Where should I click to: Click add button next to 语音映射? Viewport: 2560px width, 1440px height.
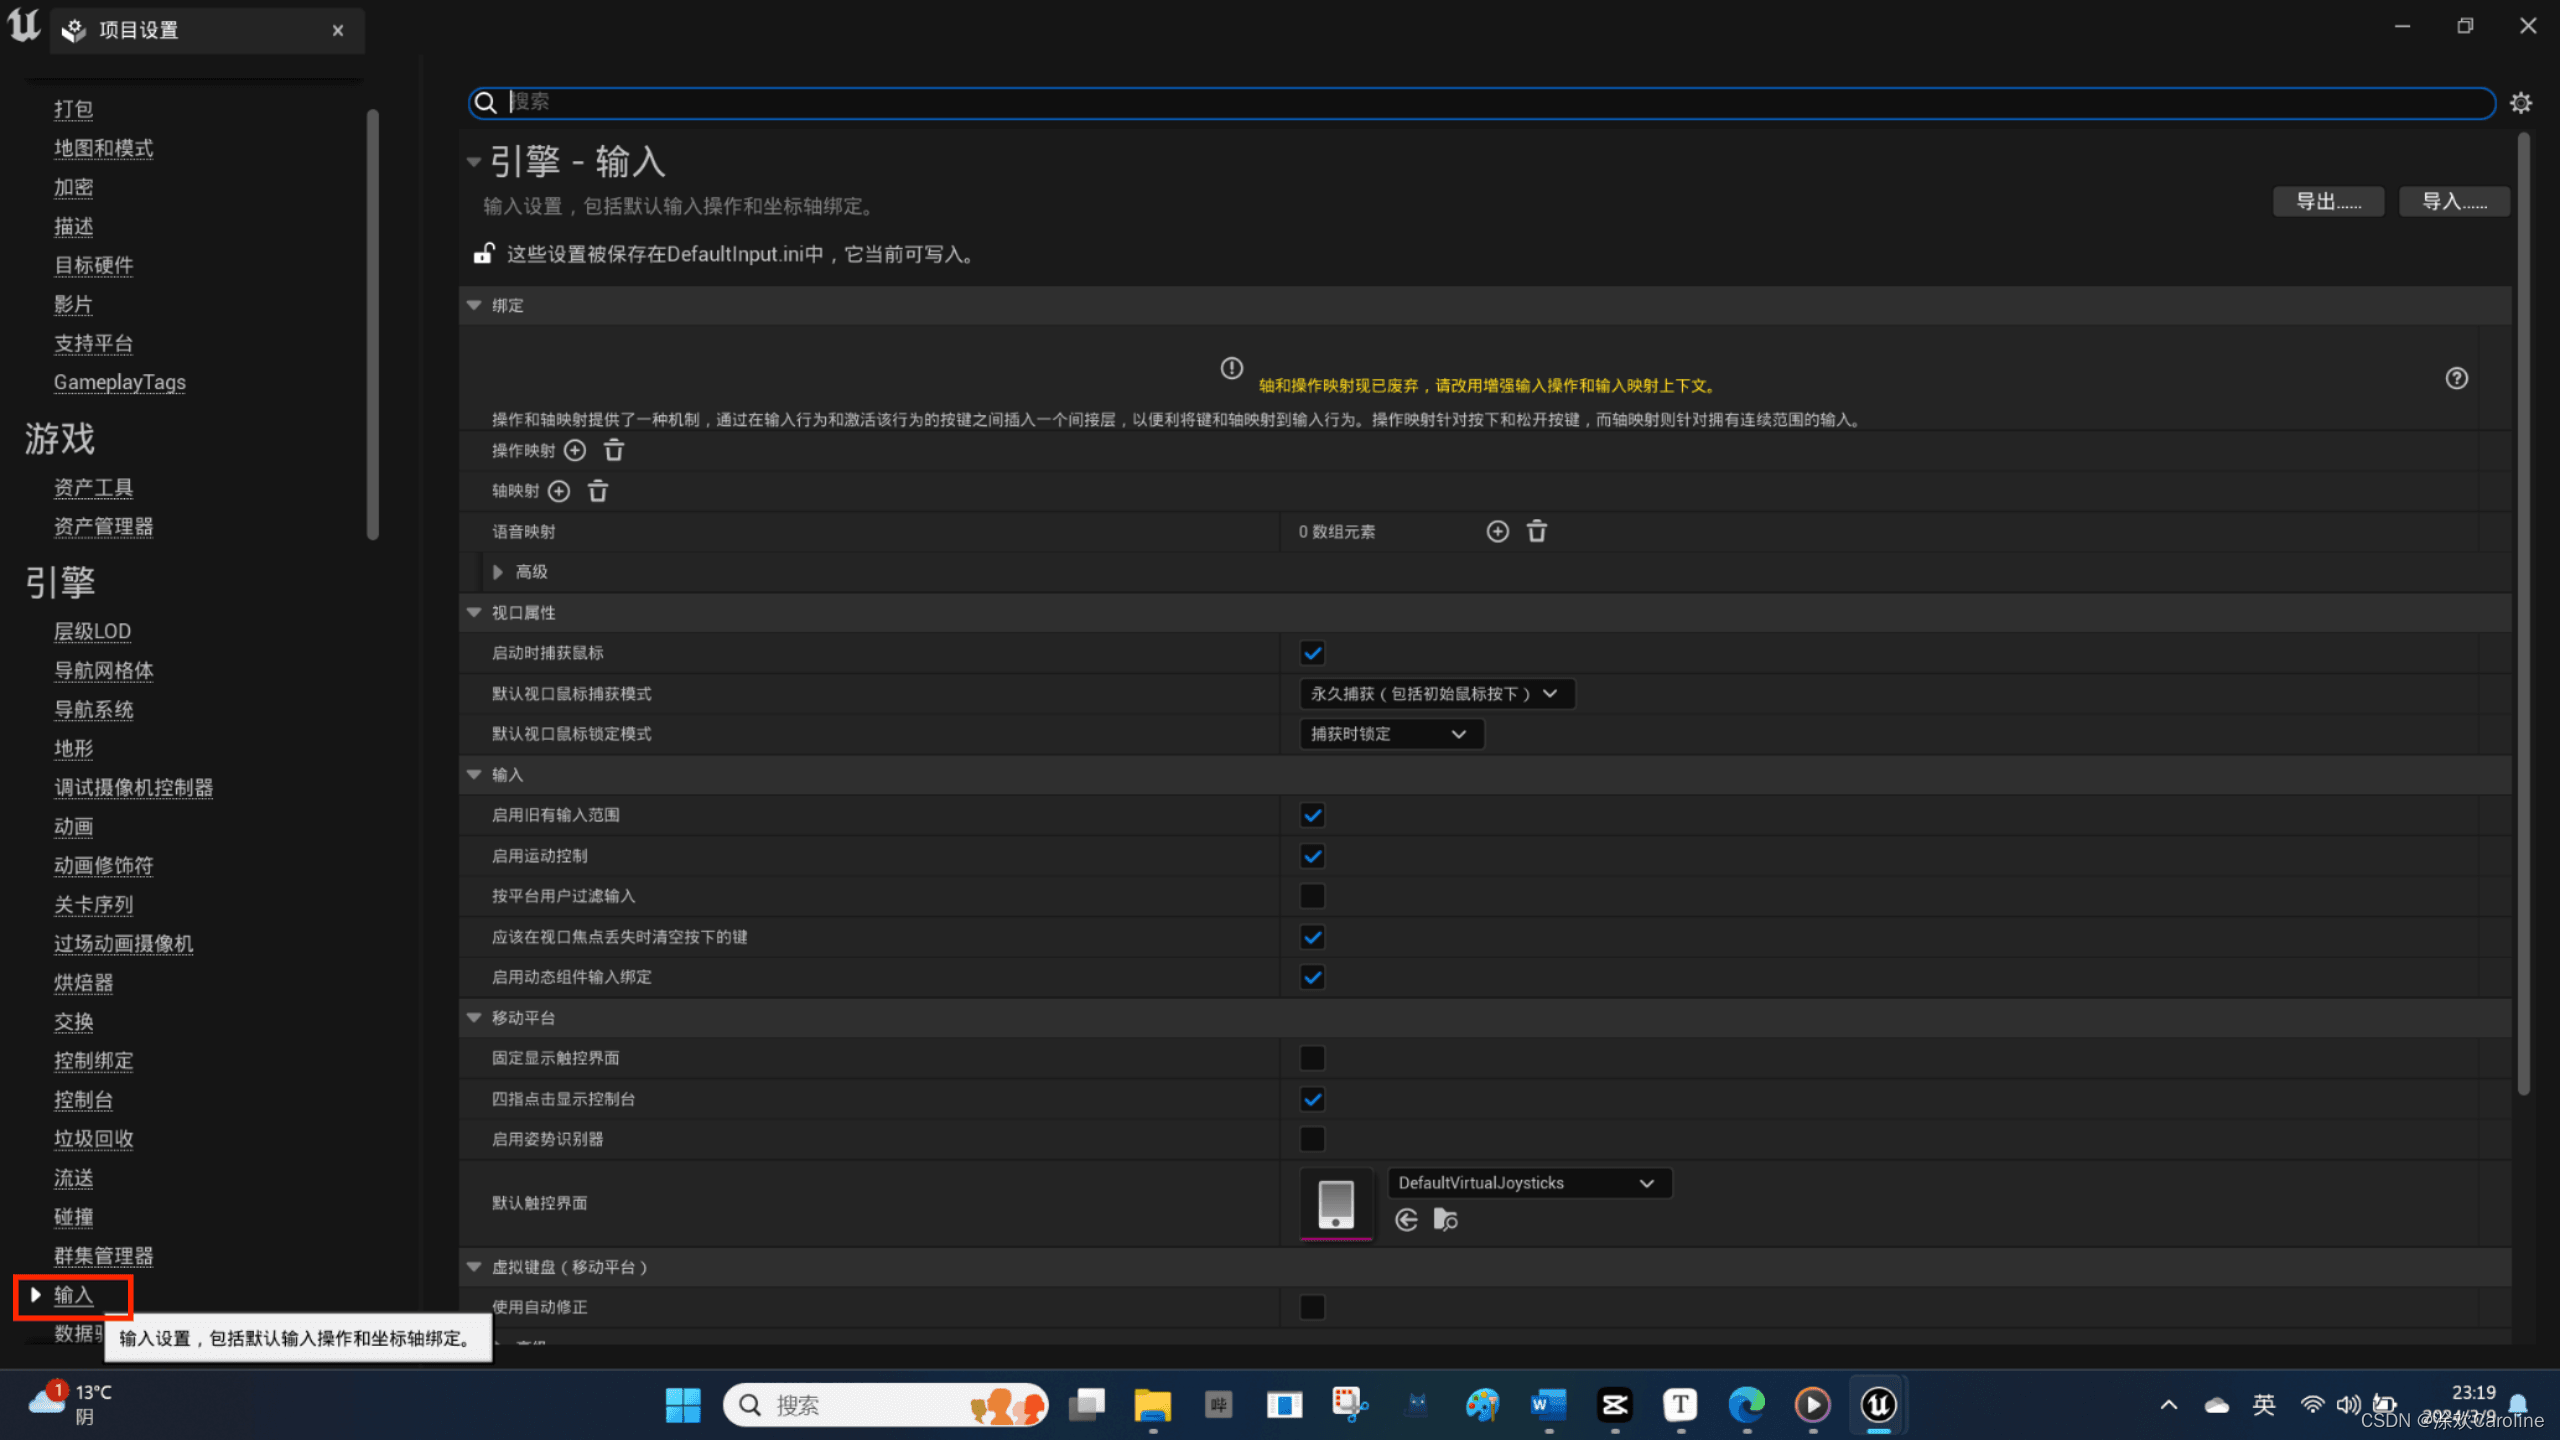pos(1496,531)
